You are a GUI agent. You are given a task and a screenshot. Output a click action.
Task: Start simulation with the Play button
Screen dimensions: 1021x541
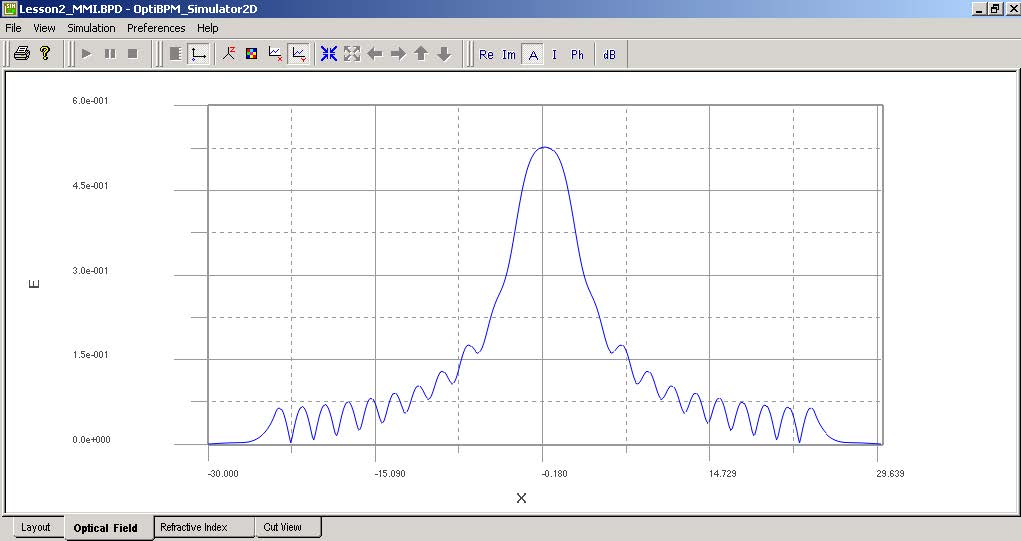pyautogui.click(x=87, y=54)
